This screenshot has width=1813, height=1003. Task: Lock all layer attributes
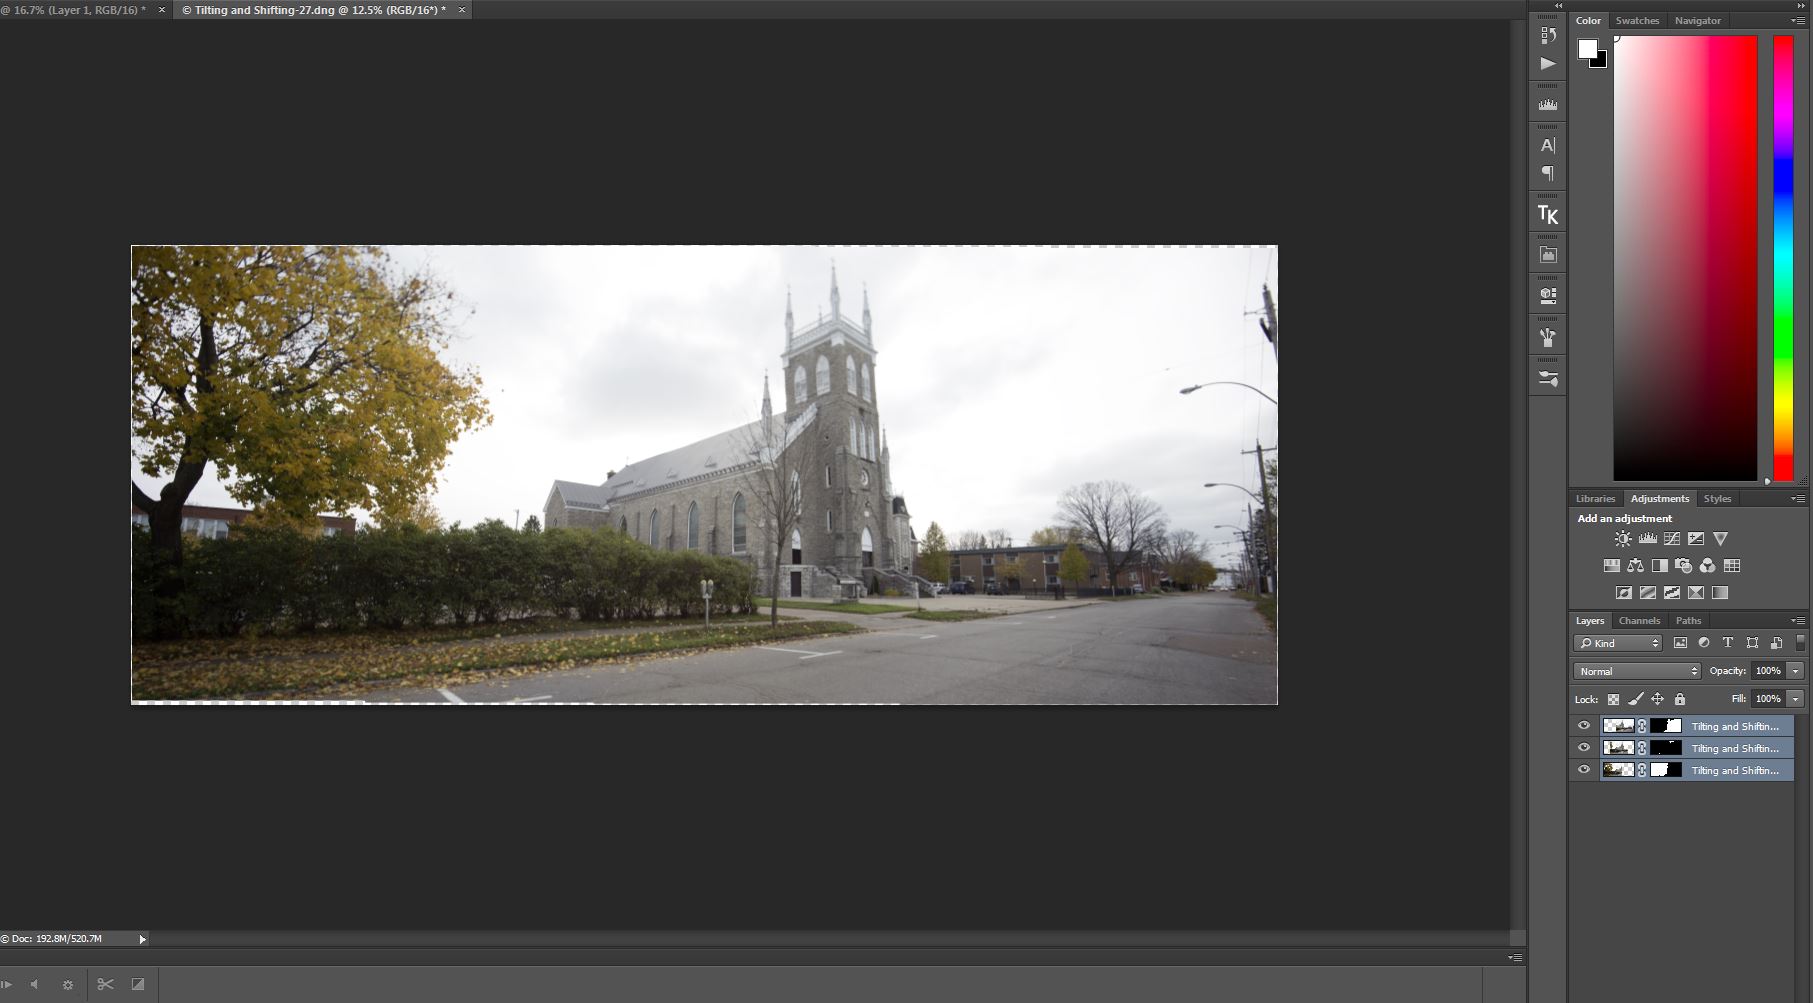tap(1680, 699)
